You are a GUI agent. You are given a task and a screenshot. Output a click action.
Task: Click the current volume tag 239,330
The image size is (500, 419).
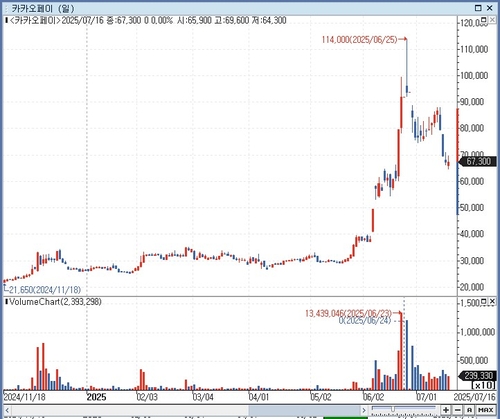[478, 376]
